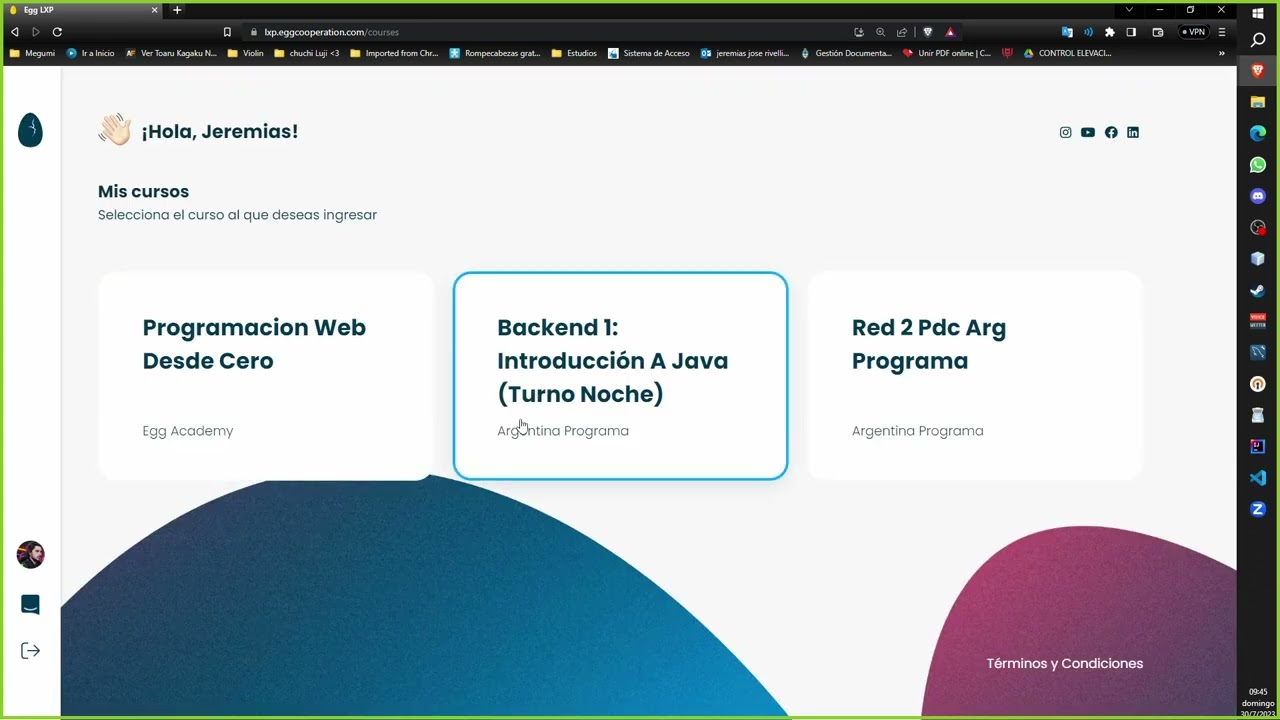Open the Rompecabezas bookmark

(x=495, y=53)
